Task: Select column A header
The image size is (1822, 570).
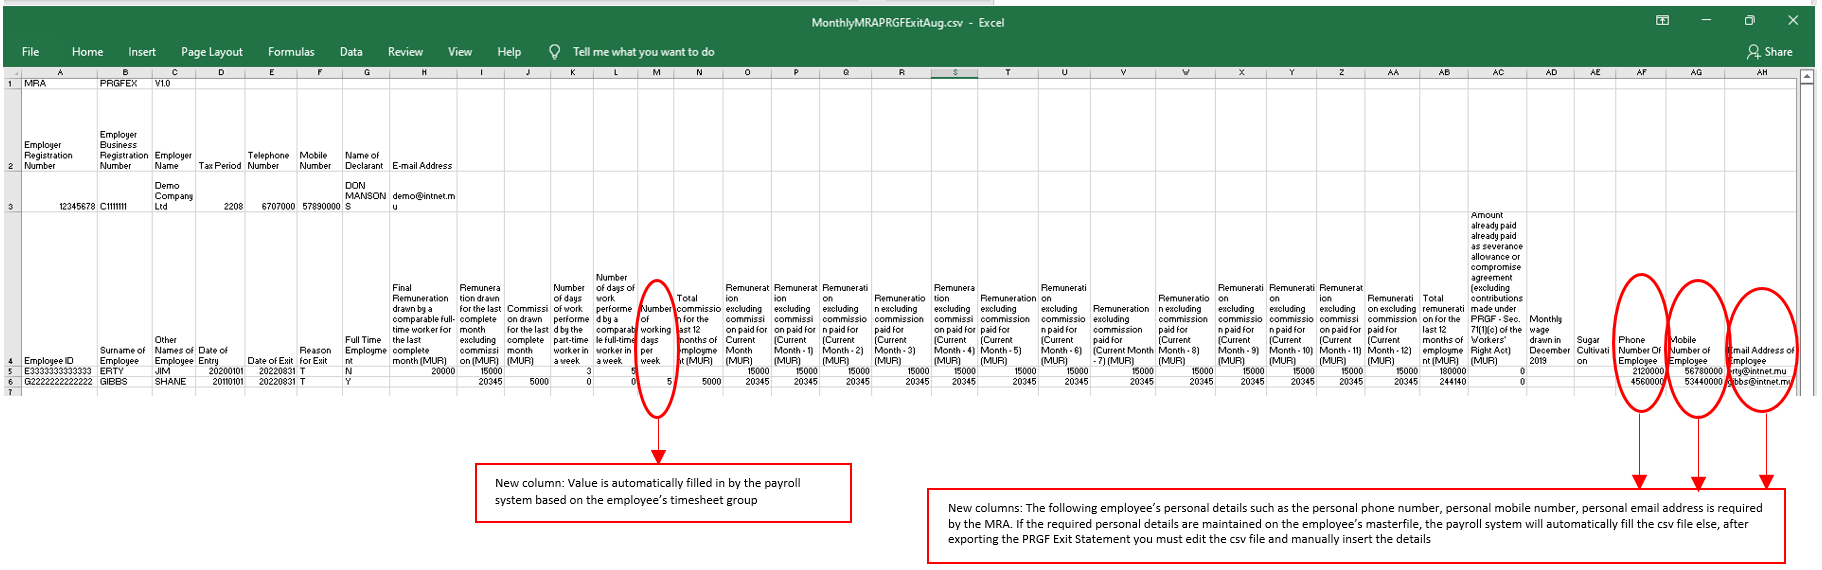Action: coord(60,73)
